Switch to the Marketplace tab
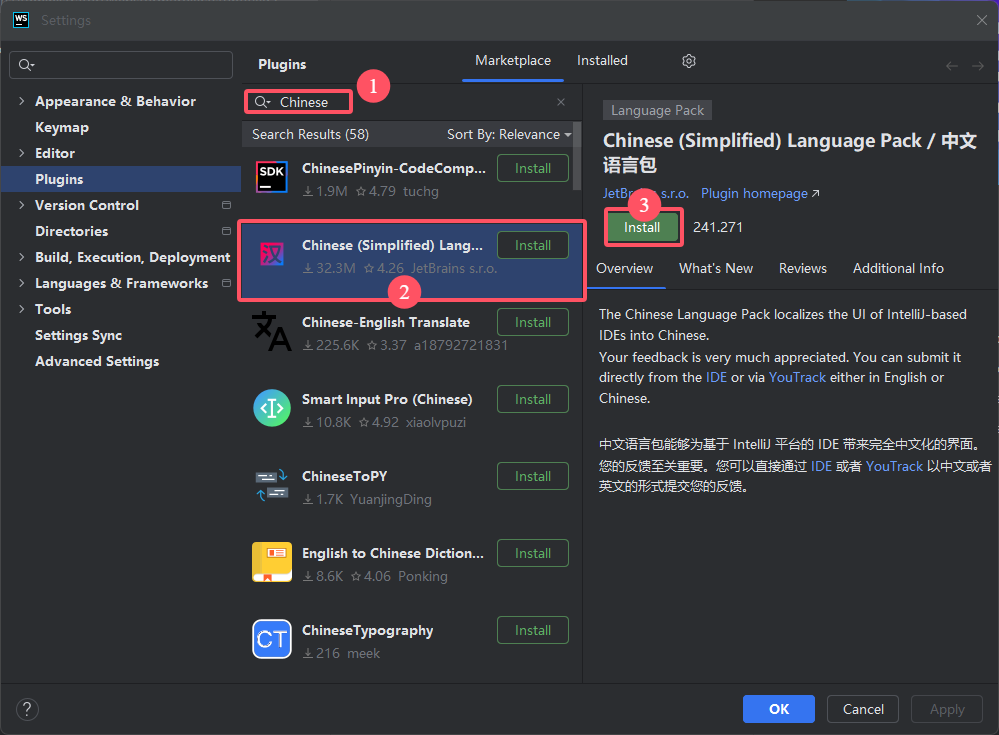Image resolution: width=999 pixels, height=735 pixels. tap(513, 61)
